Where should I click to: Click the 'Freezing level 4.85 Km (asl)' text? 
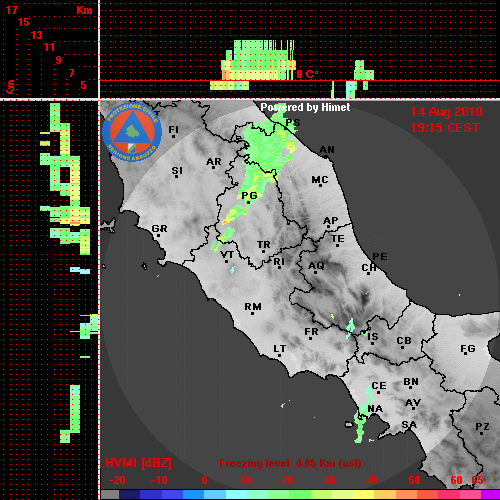pos(290,463)
